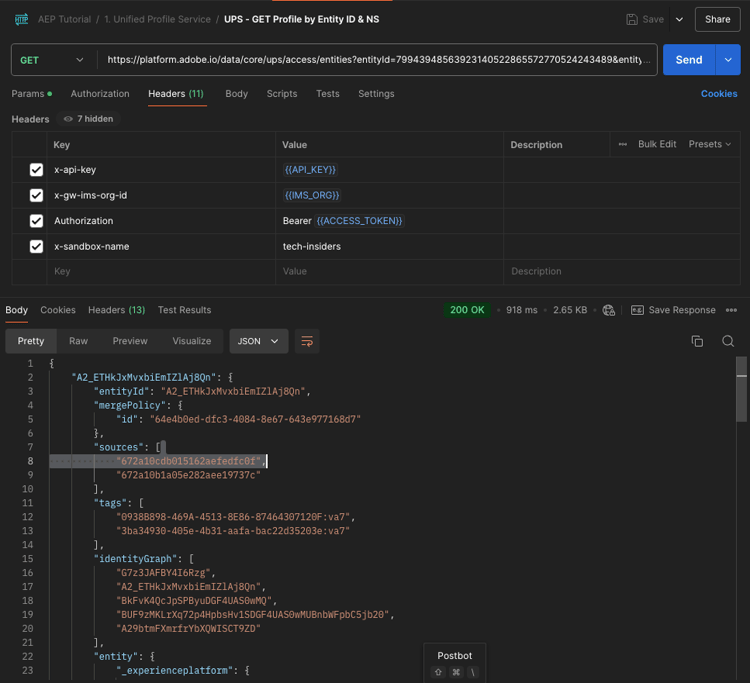
Task: Uncheck the x-api-key header checkbox
Action: (x=36, y=170)
